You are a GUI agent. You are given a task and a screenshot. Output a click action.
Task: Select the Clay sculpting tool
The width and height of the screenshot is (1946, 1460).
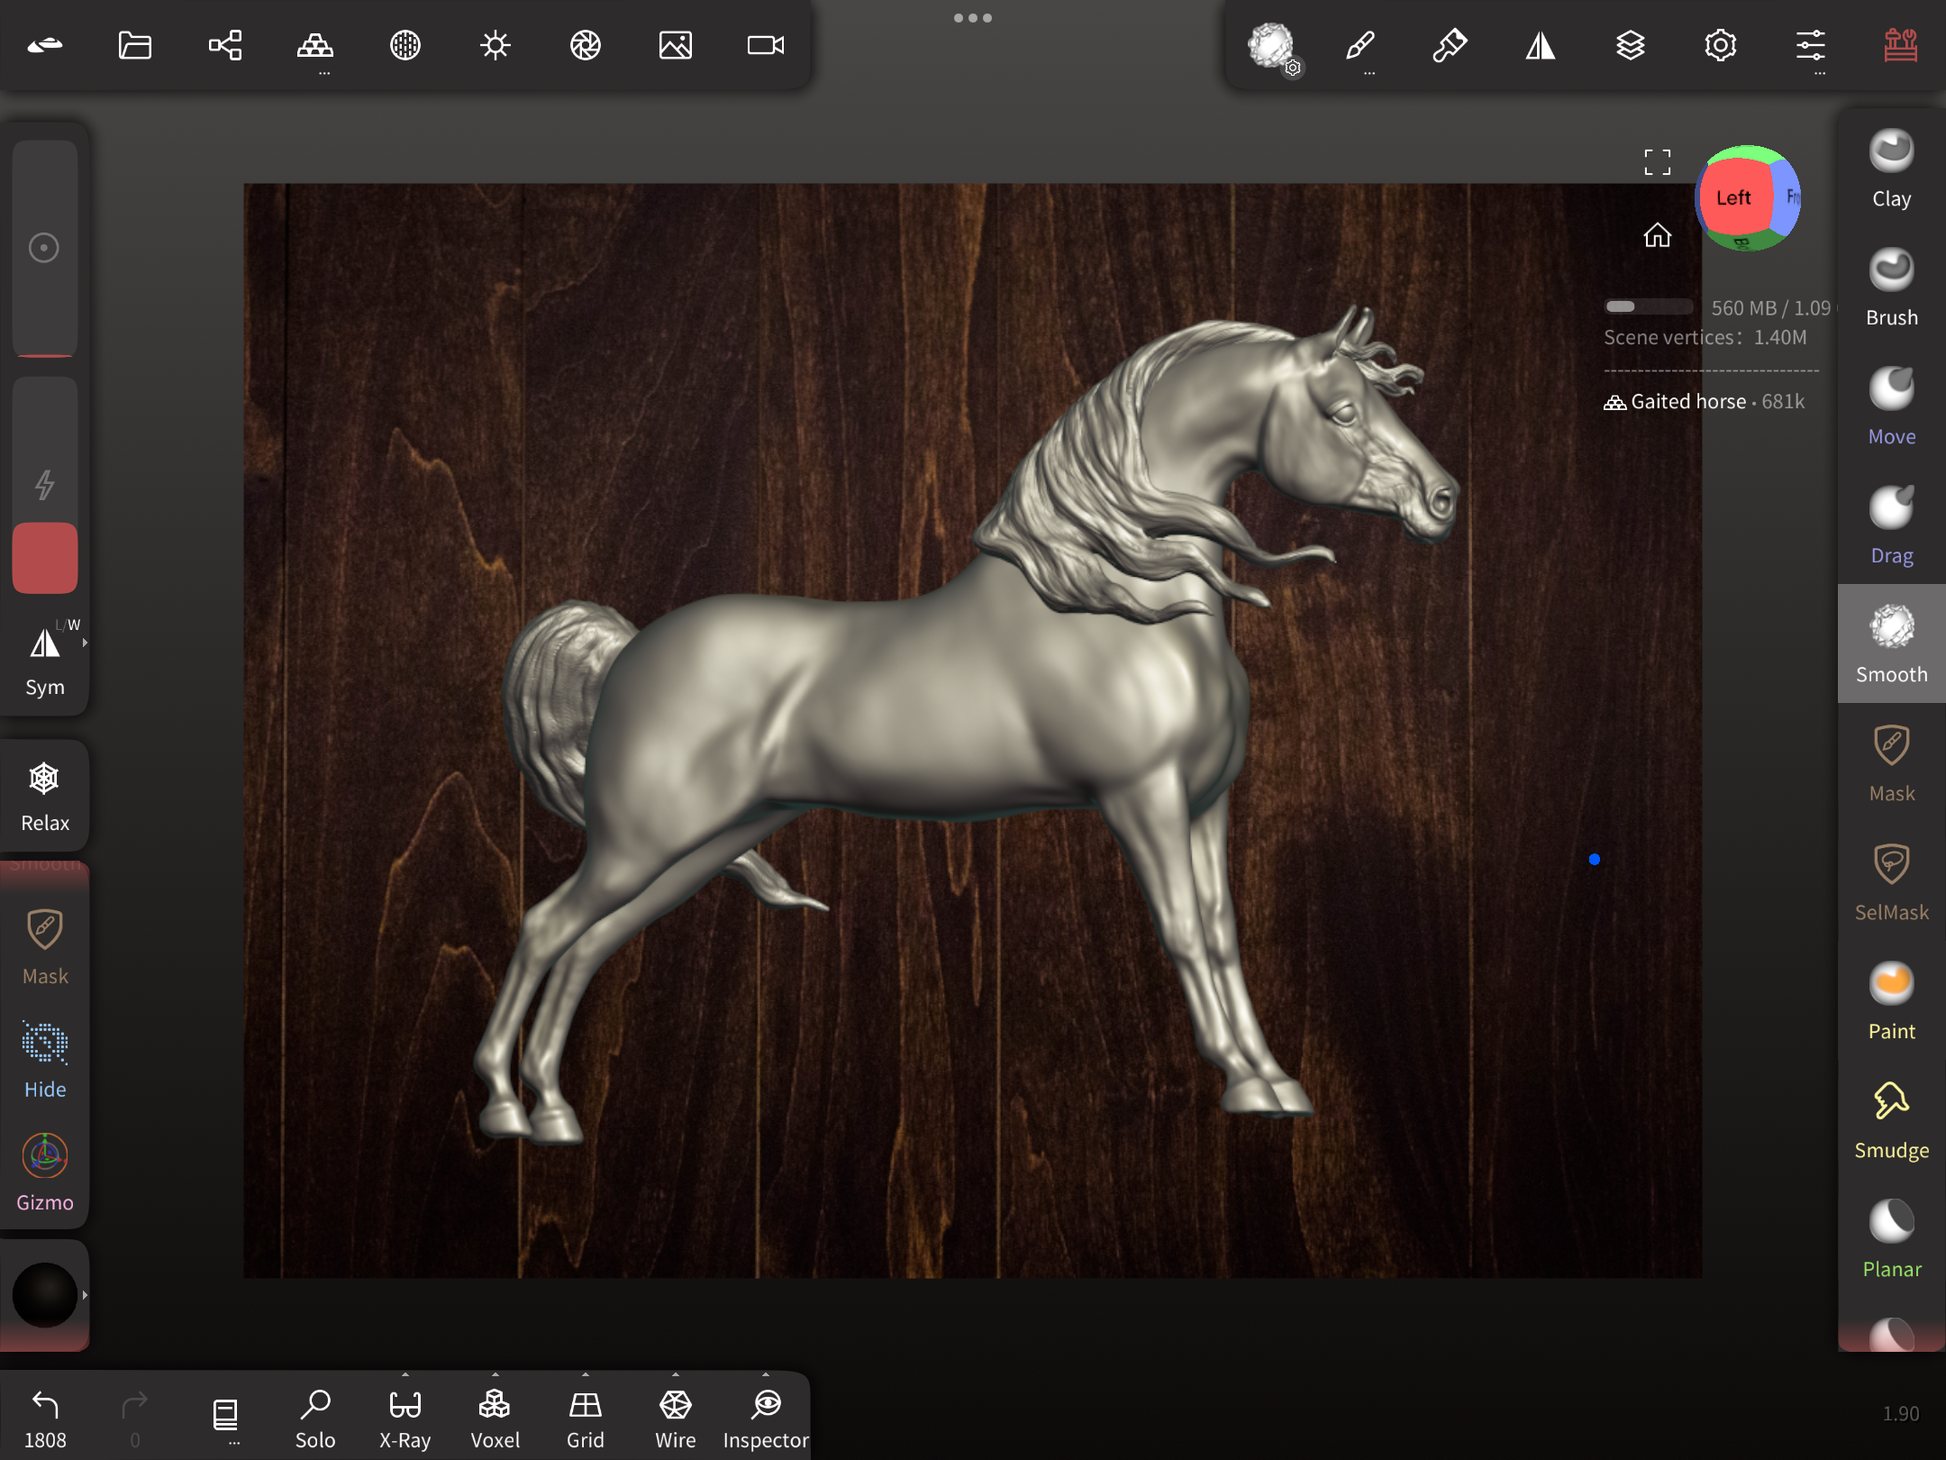click(1890, 169)
